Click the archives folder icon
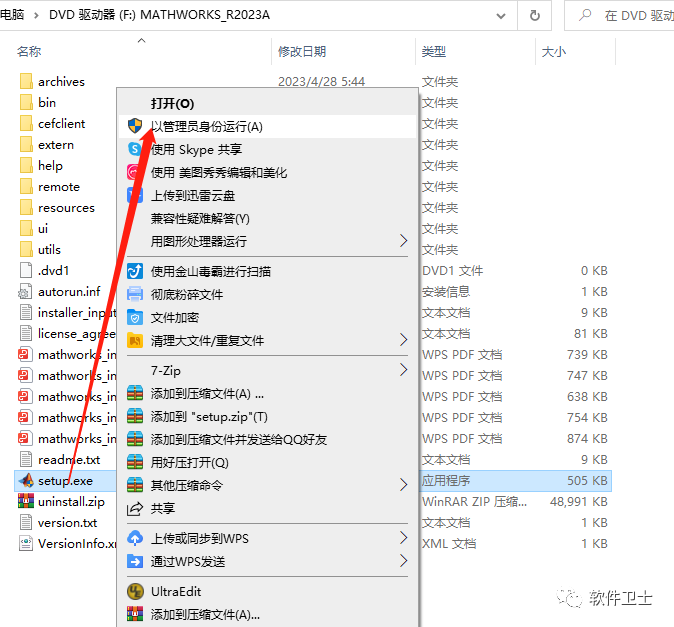This screenshot has height=627, width=674. point(26,81)
